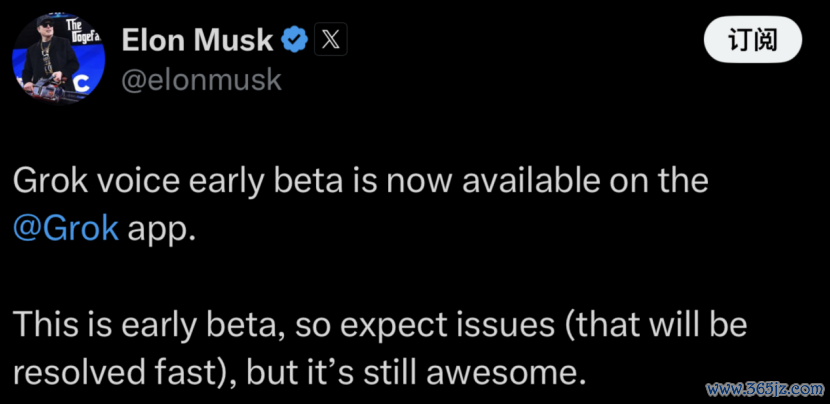
Task: Click the blue verified checkmark badge
Action: 294,40
